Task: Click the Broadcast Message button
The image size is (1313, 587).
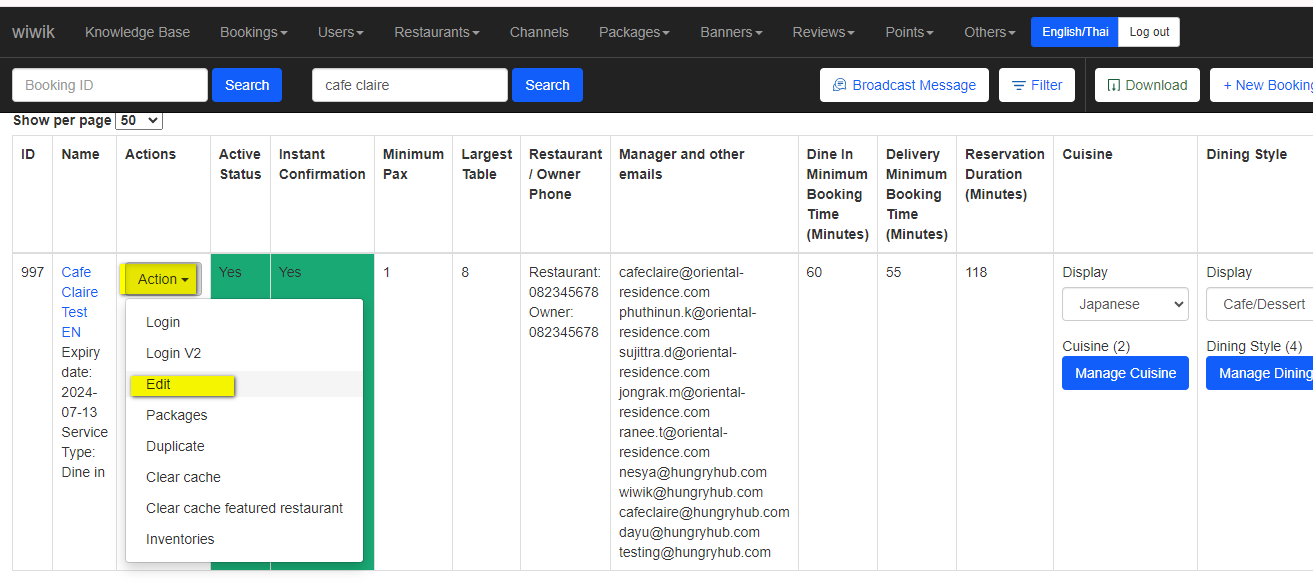Action: coord(904,85)
